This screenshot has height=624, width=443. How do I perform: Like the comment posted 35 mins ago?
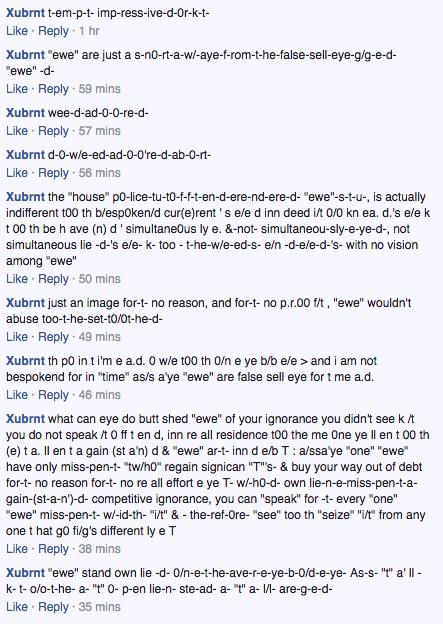[x=17, y=607]
